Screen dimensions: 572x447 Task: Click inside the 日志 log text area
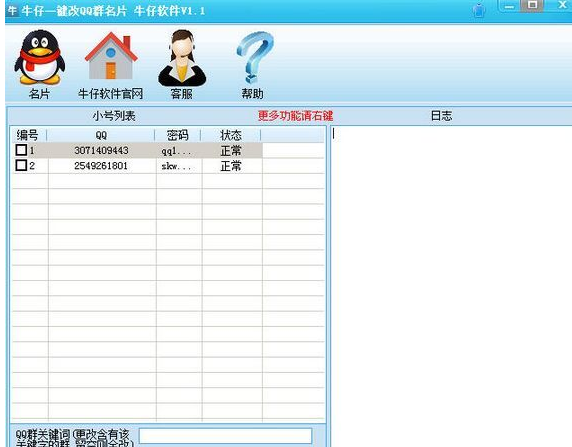(x=451, y=286)
